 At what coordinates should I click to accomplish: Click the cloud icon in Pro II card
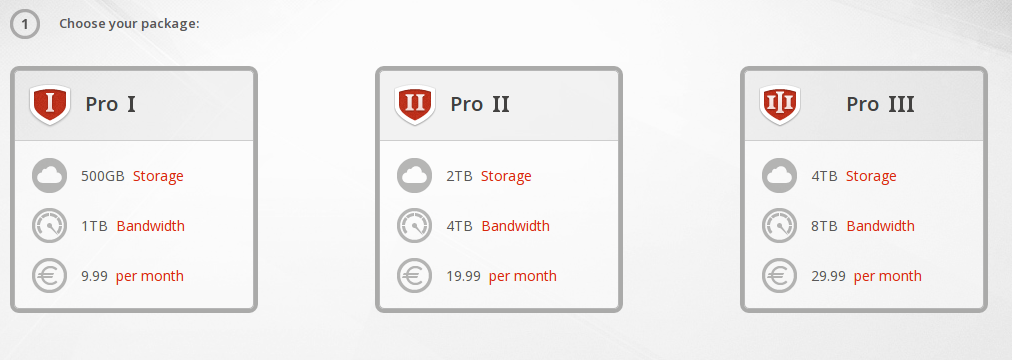coord(414,175)
